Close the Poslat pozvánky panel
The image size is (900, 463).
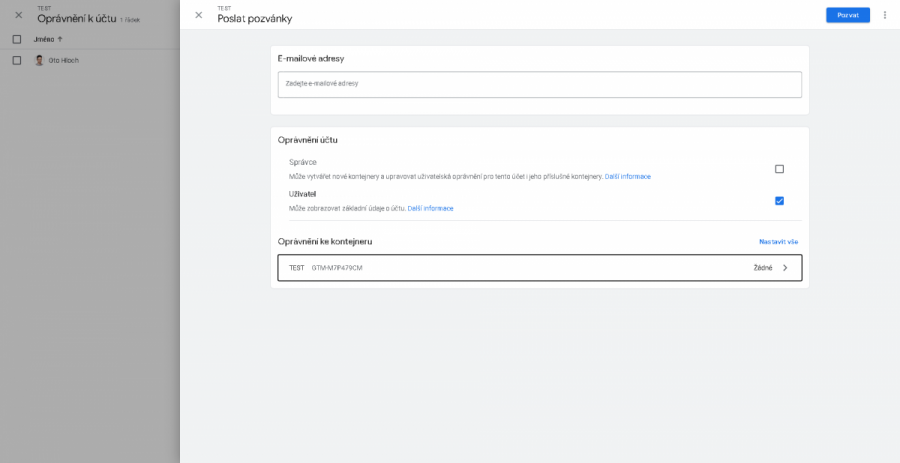tap(199, 15)
